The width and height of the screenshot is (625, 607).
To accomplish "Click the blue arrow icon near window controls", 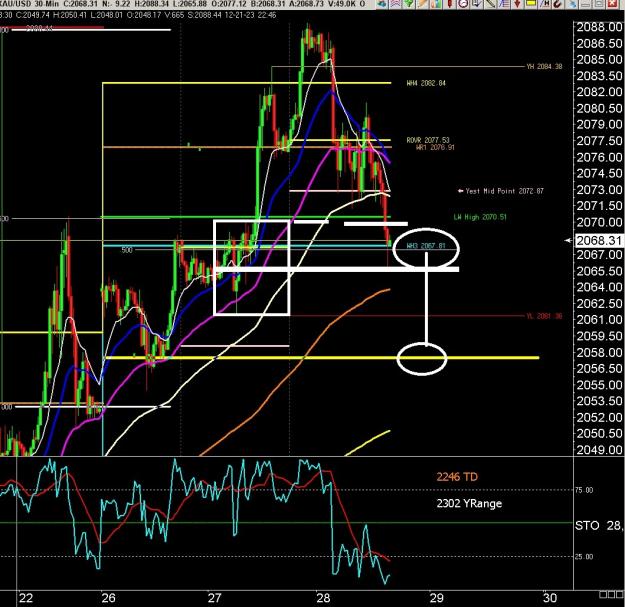I will 572,4.
